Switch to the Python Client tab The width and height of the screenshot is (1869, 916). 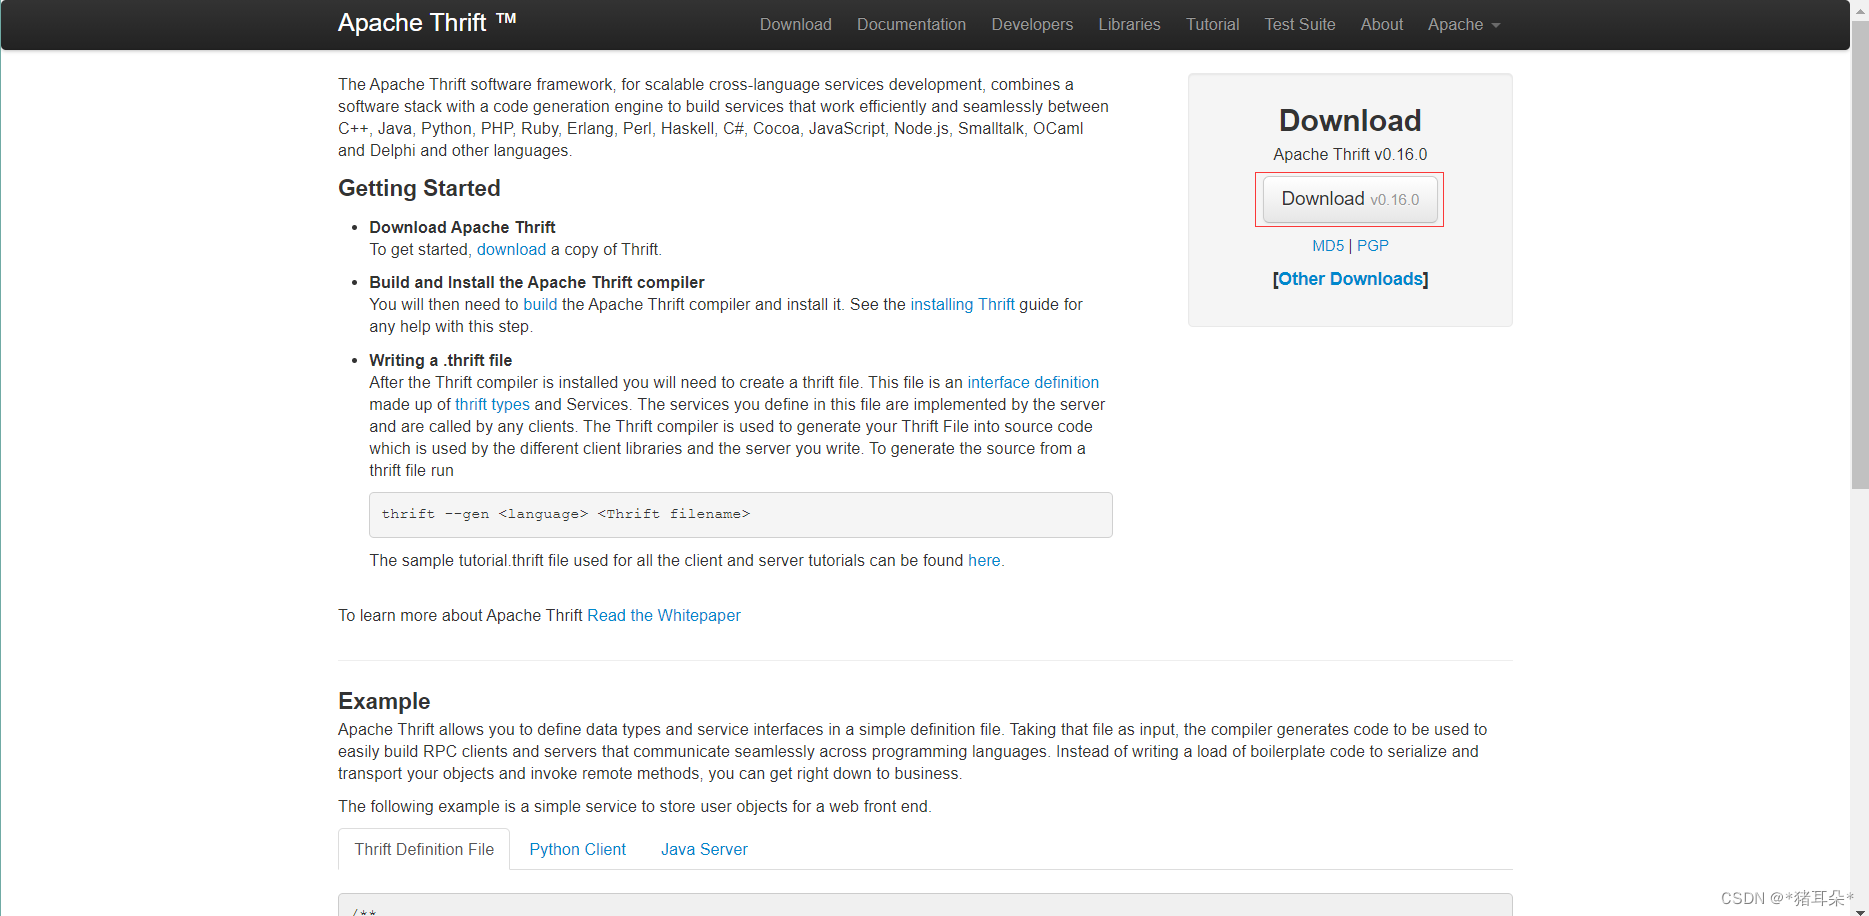pos(577,849)
